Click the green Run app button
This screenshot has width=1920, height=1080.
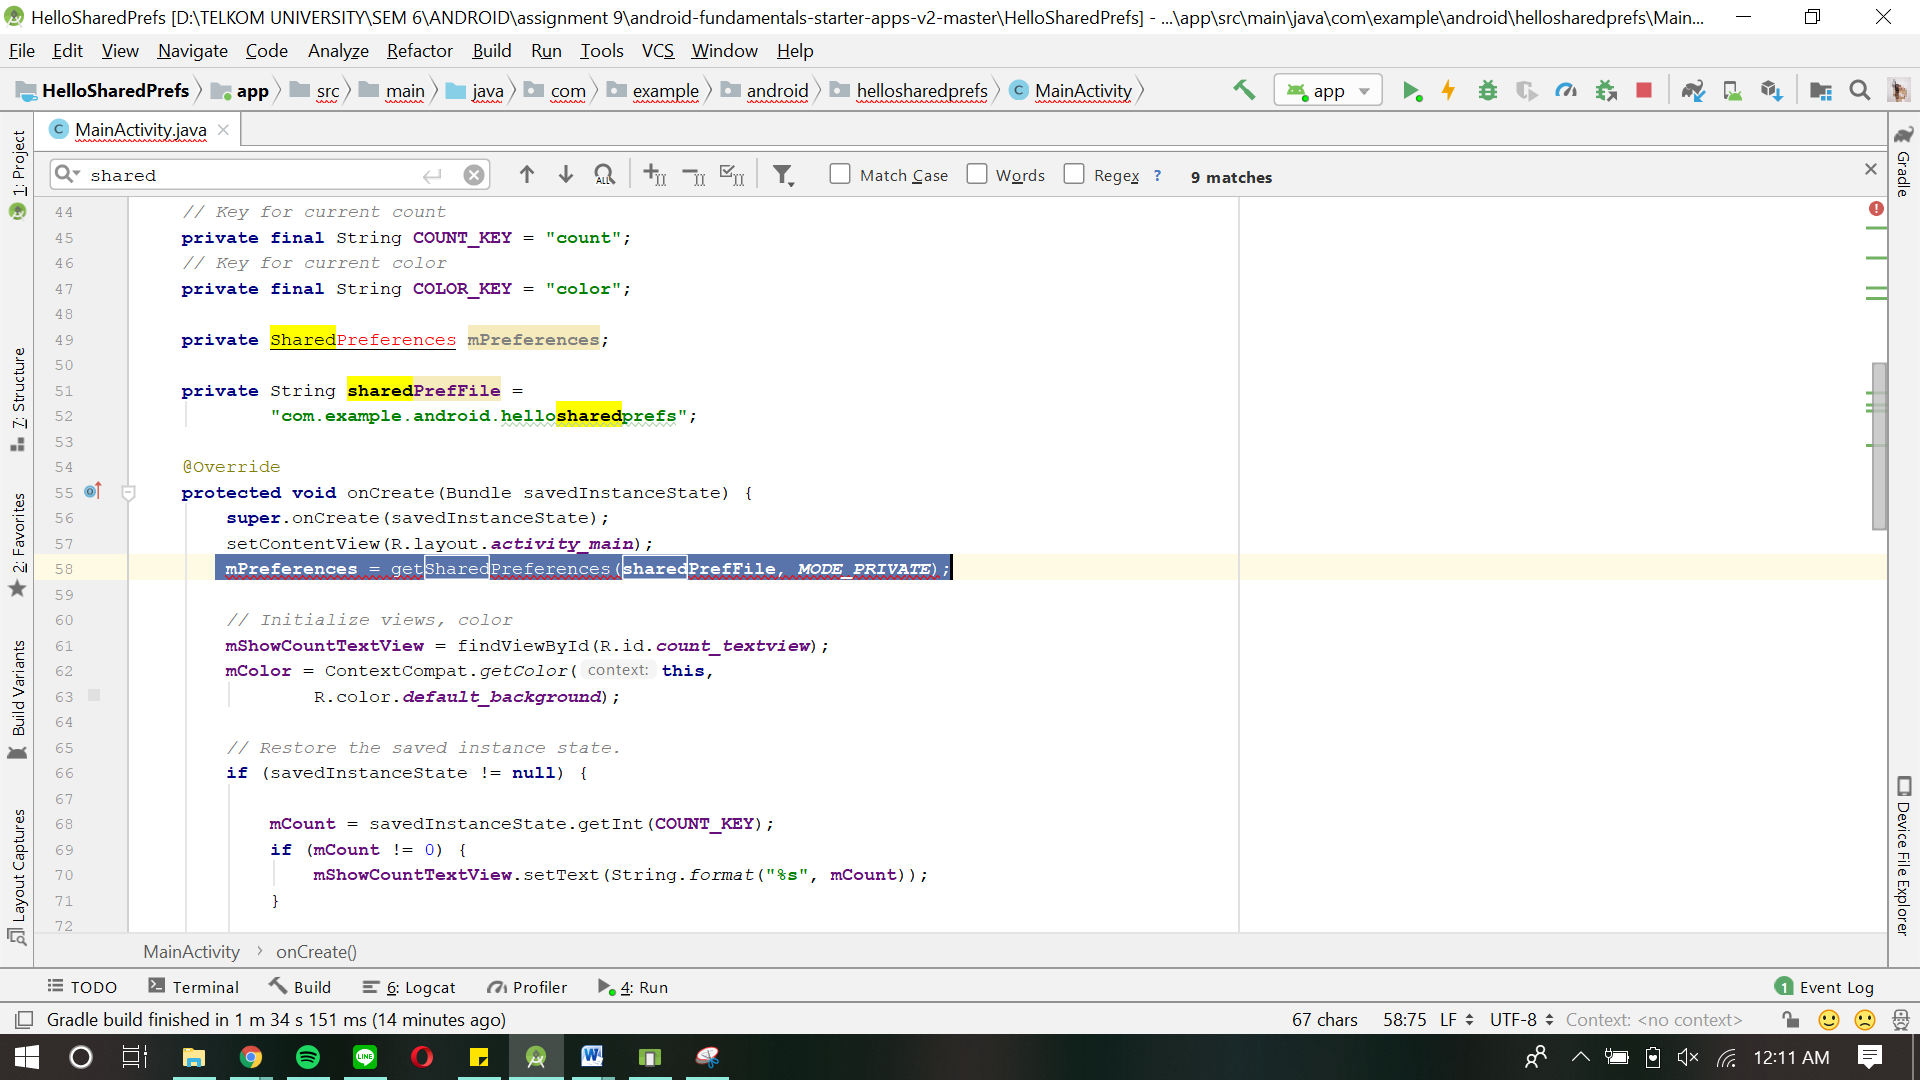pos(1411,91)
